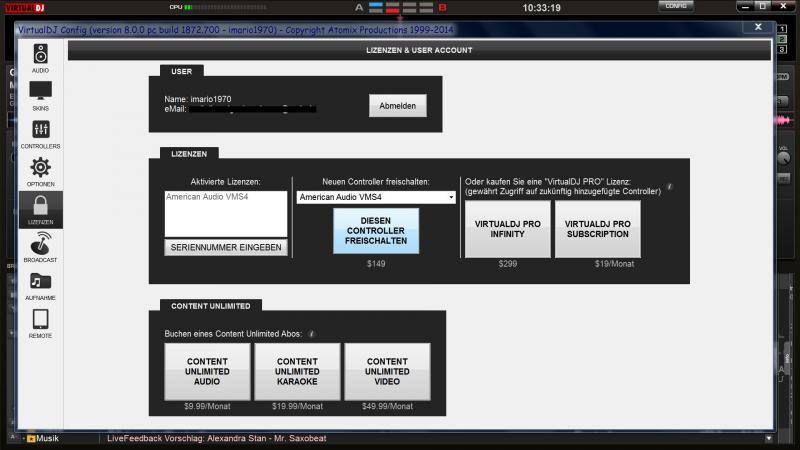Viewport: 800px width, 450px height.
Task: Click the $299 Infinity price
Action: [508, 264]
